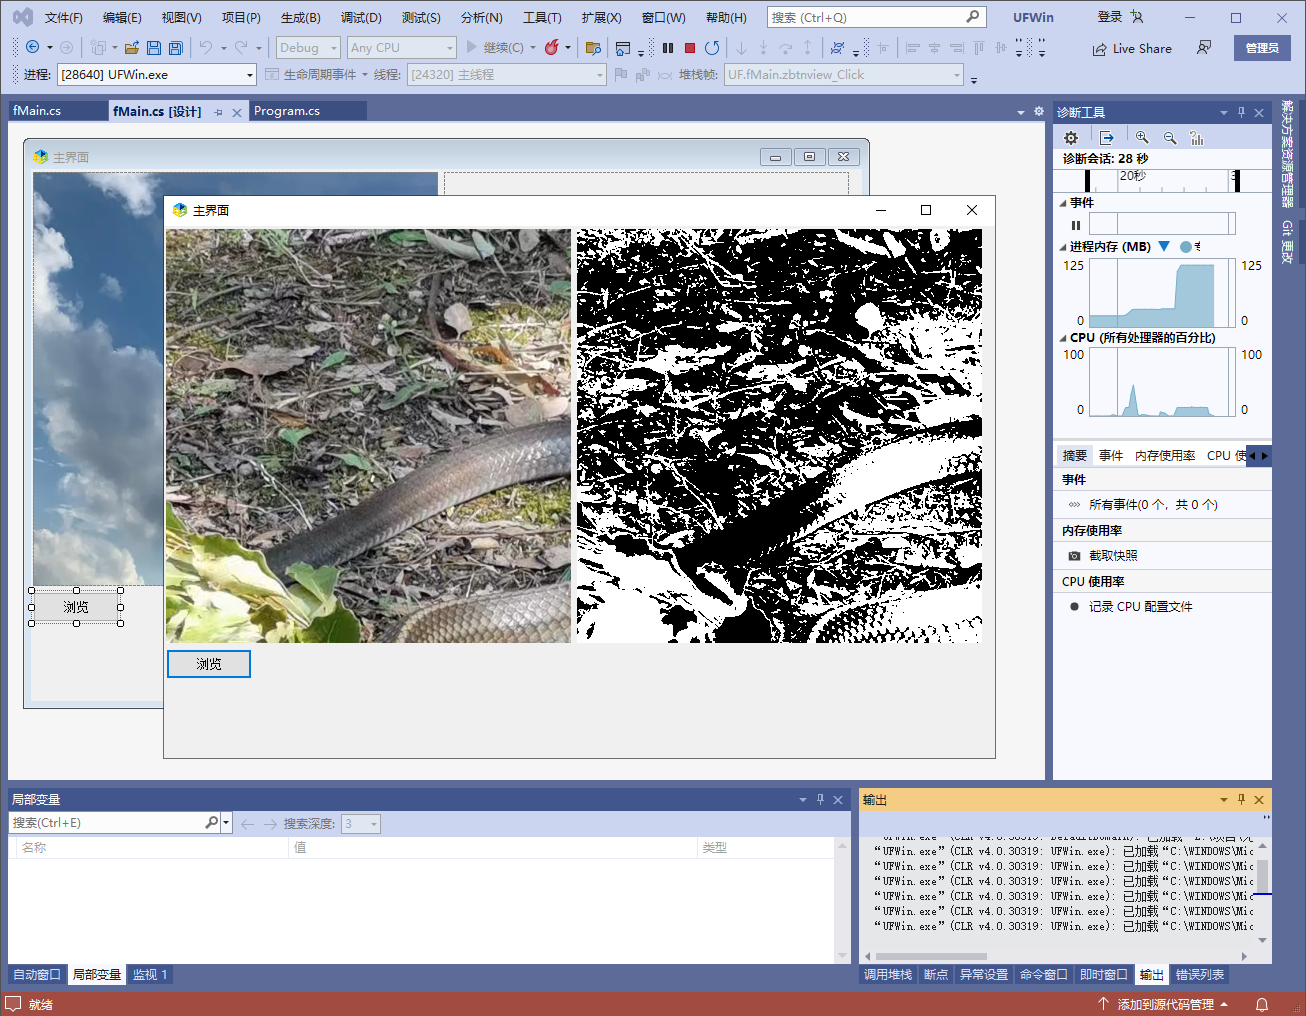Screen dimensions: 1306x1016
Task: Pause the events timeline in diagnostic tools
Action: (1076, 225)
